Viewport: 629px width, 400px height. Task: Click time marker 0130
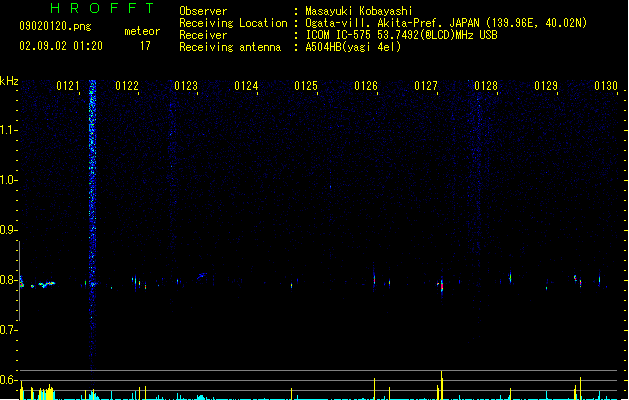[606, 86]
